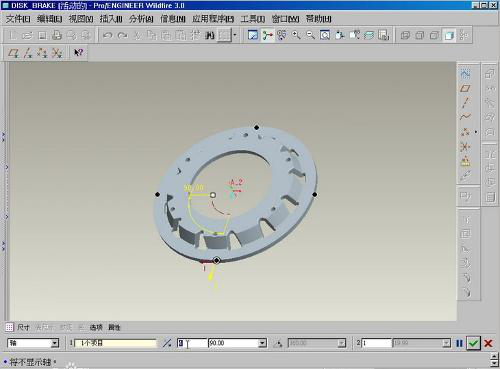This screenshot has width=500, height=369.
Task: Open the 选项 panel in dashboard
Action: point(96,327)
